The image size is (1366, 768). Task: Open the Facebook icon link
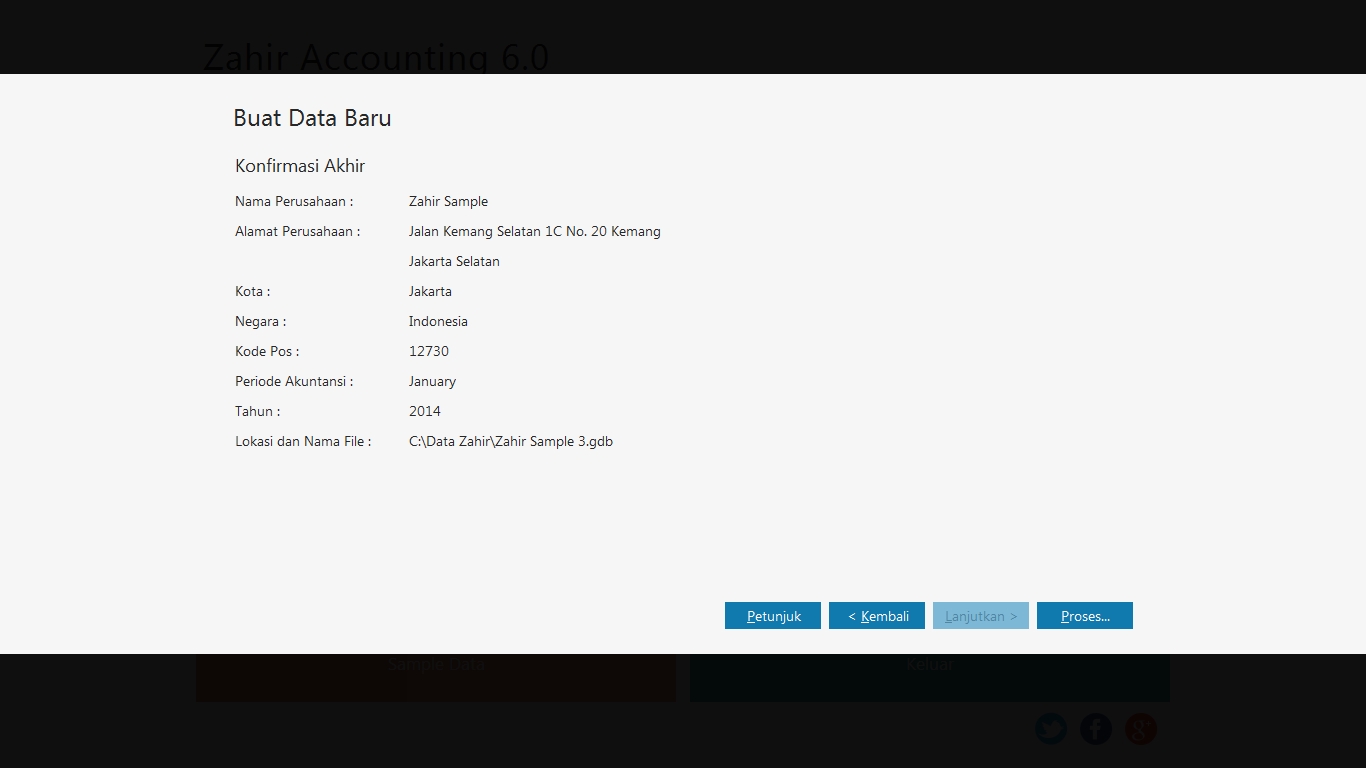(1096, 729)
